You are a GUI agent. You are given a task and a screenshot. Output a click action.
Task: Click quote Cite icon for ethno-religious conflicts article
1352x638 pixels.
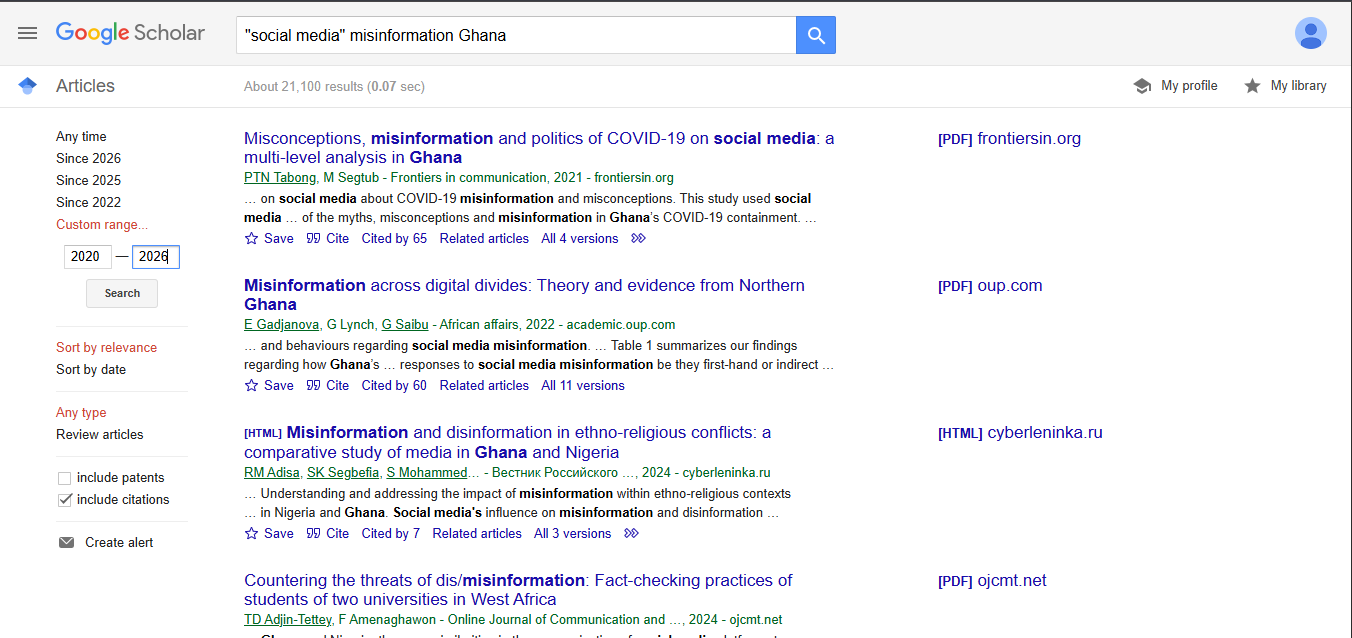313,533
